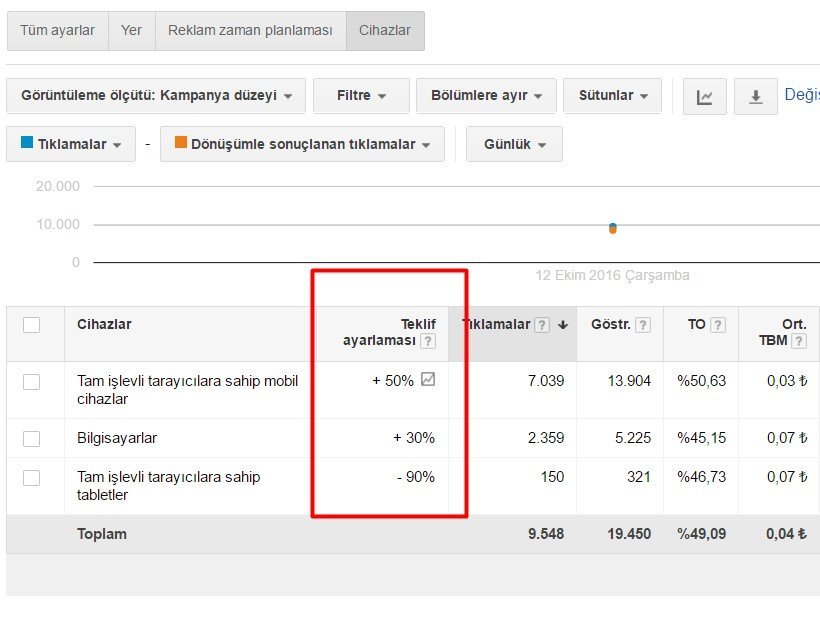This screenshot has height=620, width=820.
Task: Click the download report icon
Action: [x=756, y=96]
